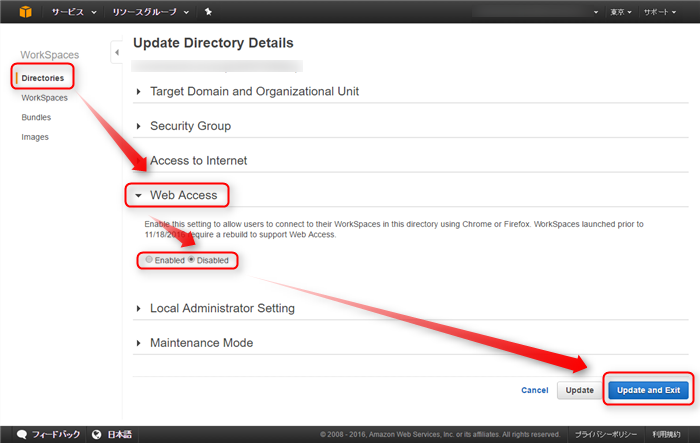The width and height of the screenshot is (700, 443).
Task: Click the Web Access description text
Action: point(394,229)
